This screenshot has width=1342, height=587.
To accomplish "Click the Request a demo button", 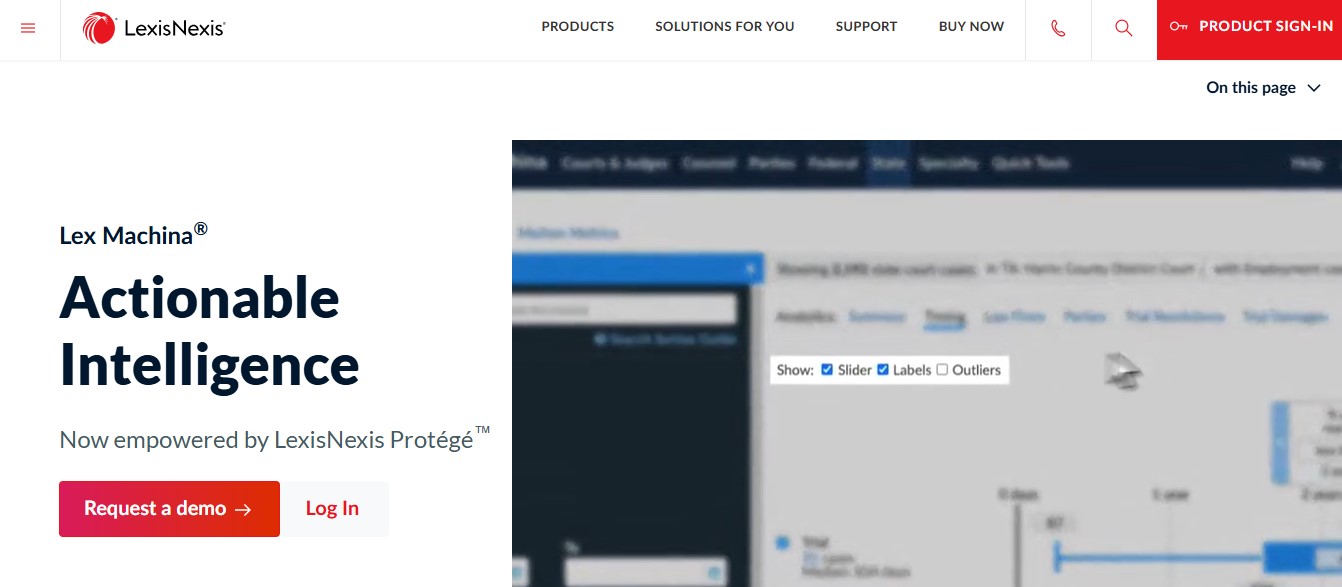I will click(x=169, y=509).
